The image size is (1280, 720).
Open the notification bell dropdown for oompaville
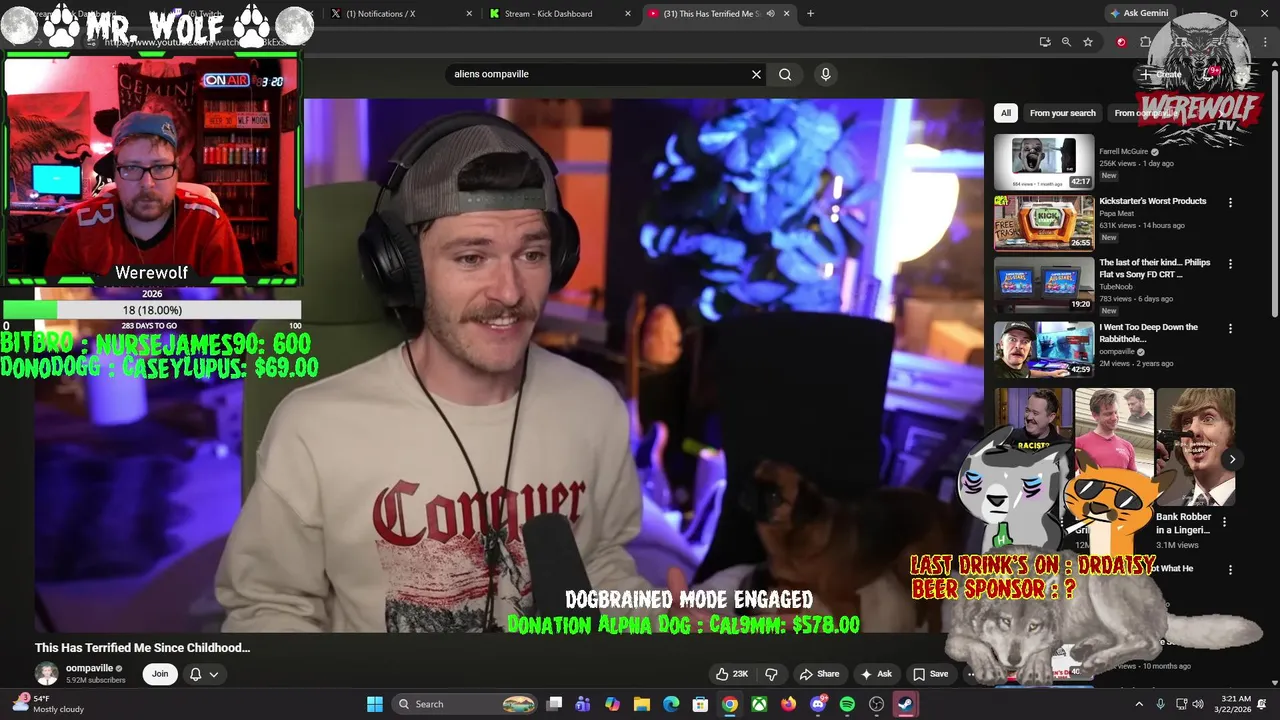point(204,674)
